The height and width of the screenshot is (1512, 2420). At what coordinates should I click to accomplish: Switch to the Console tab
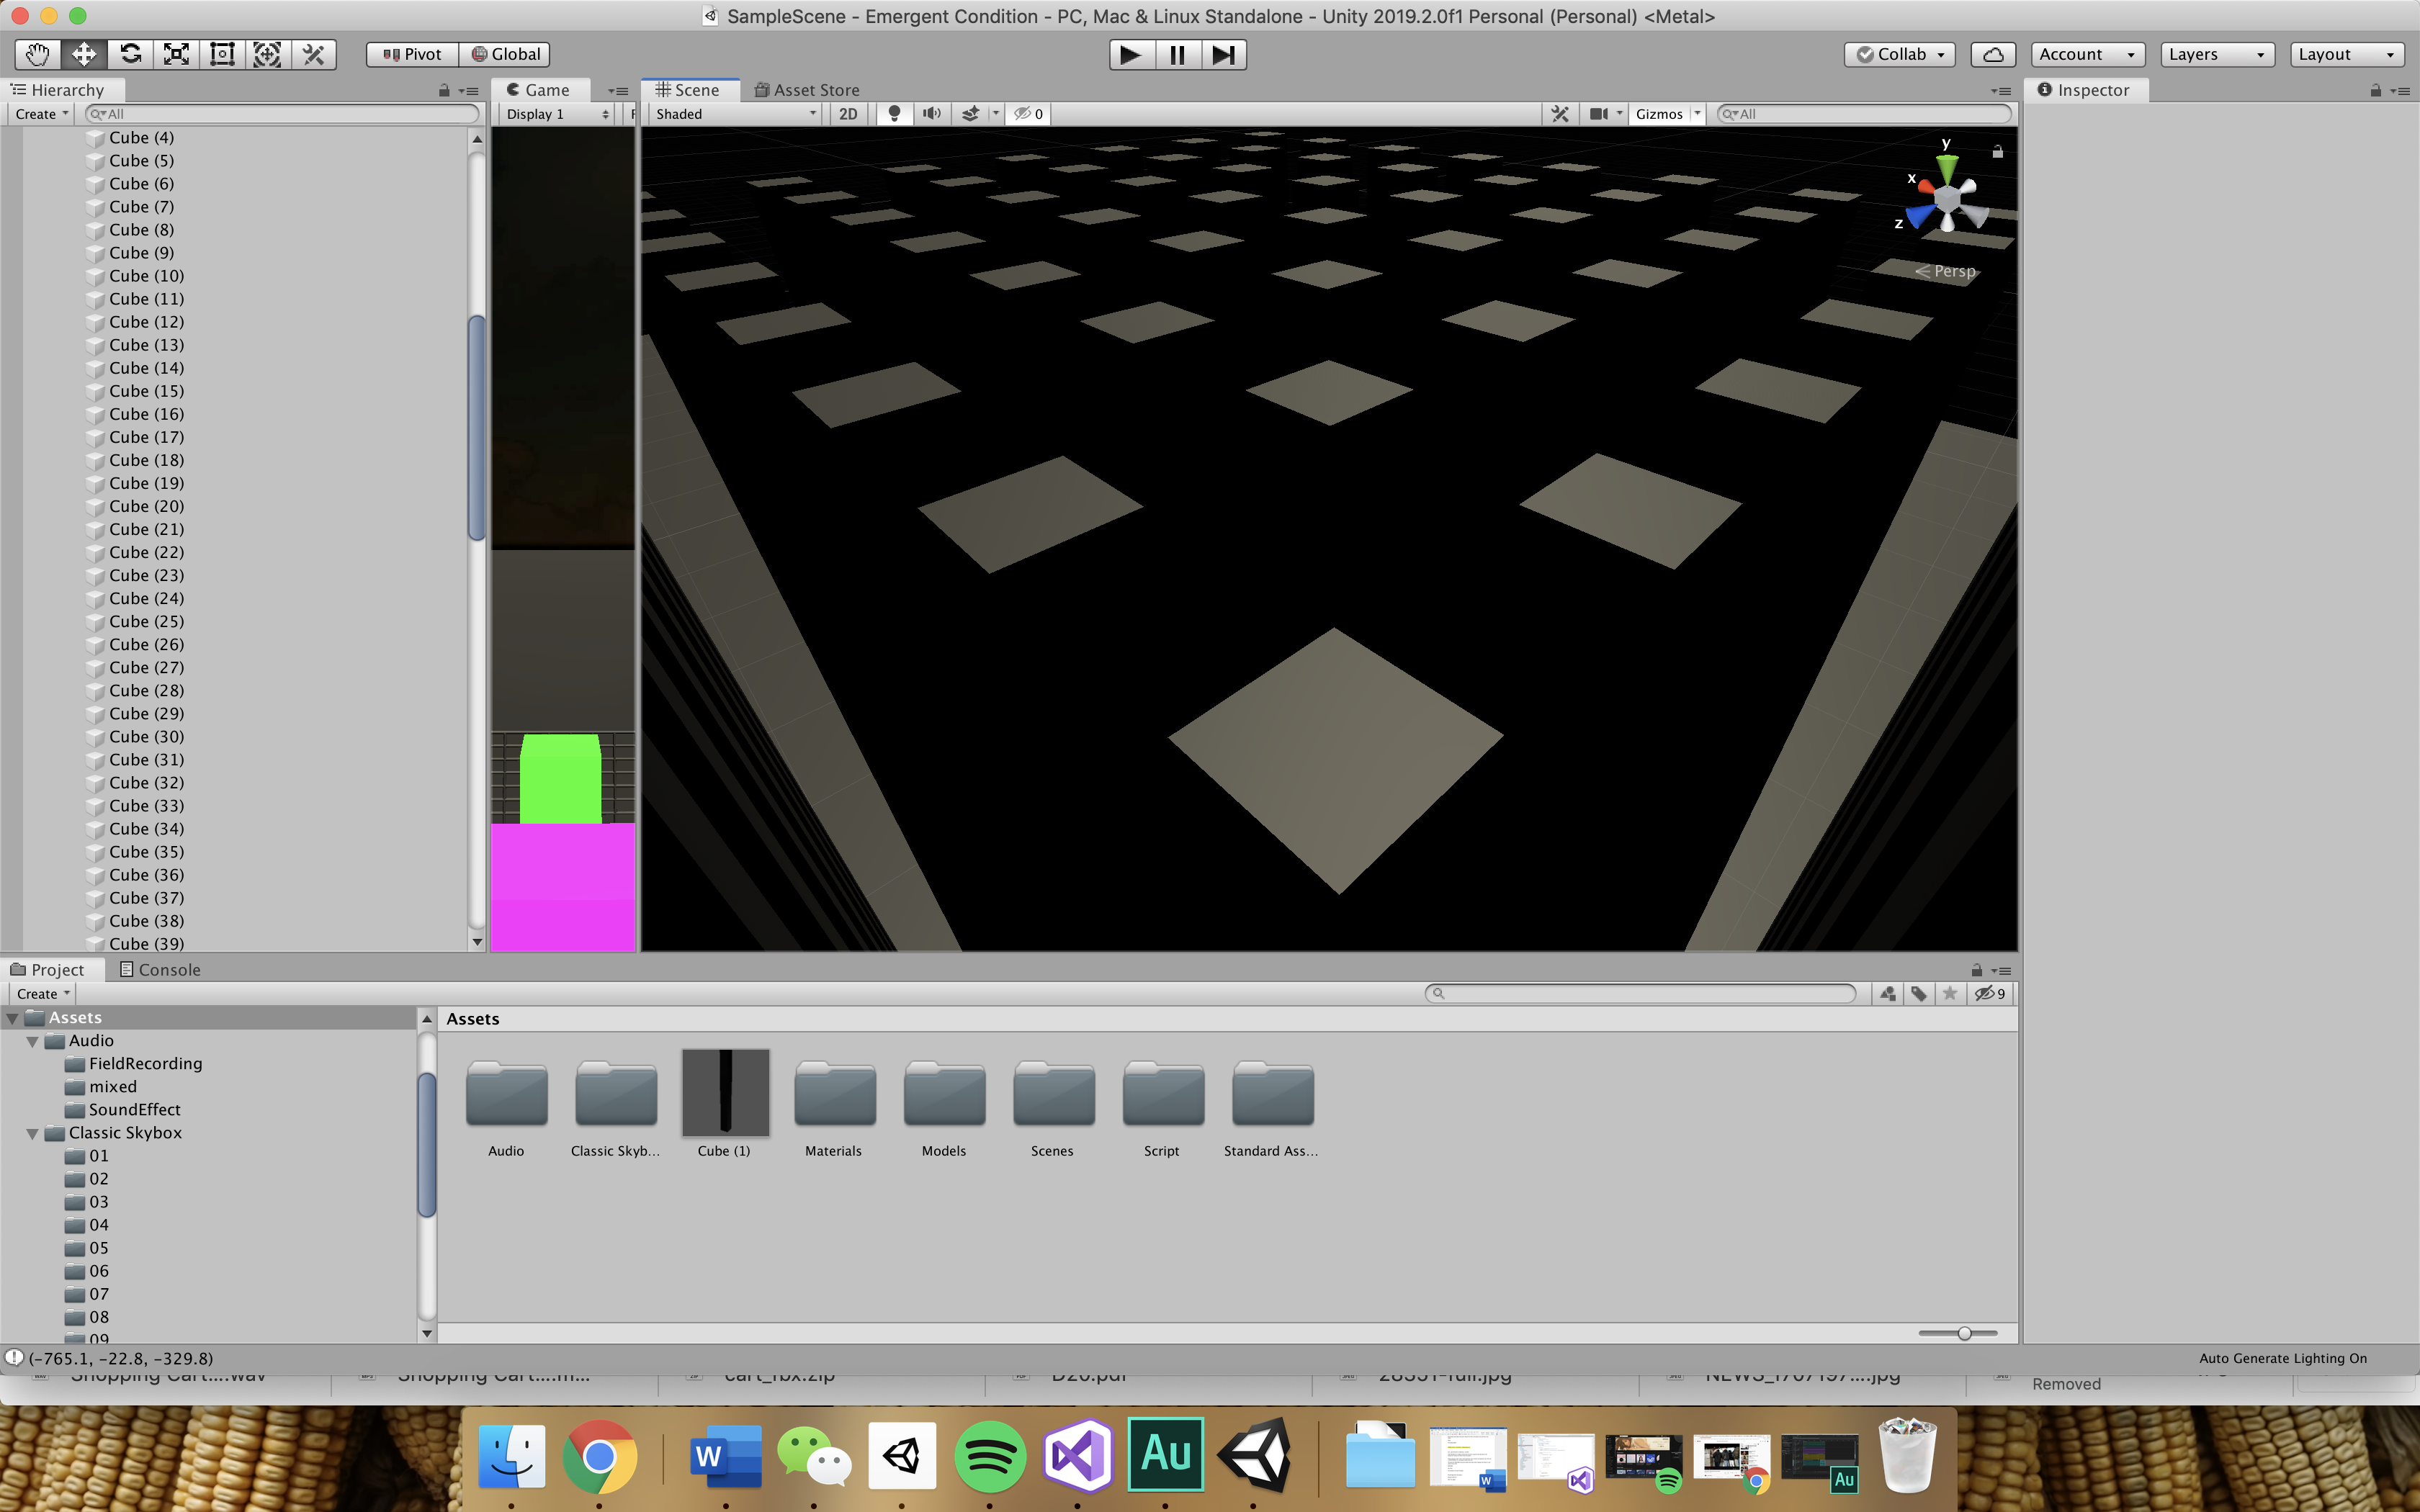tap(160, 970)
